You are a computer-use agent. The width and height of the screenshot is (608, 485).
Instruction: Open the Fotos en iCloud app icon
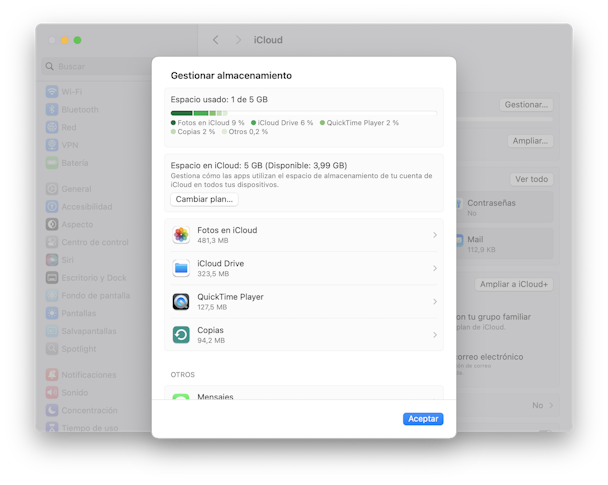point(181,235)
